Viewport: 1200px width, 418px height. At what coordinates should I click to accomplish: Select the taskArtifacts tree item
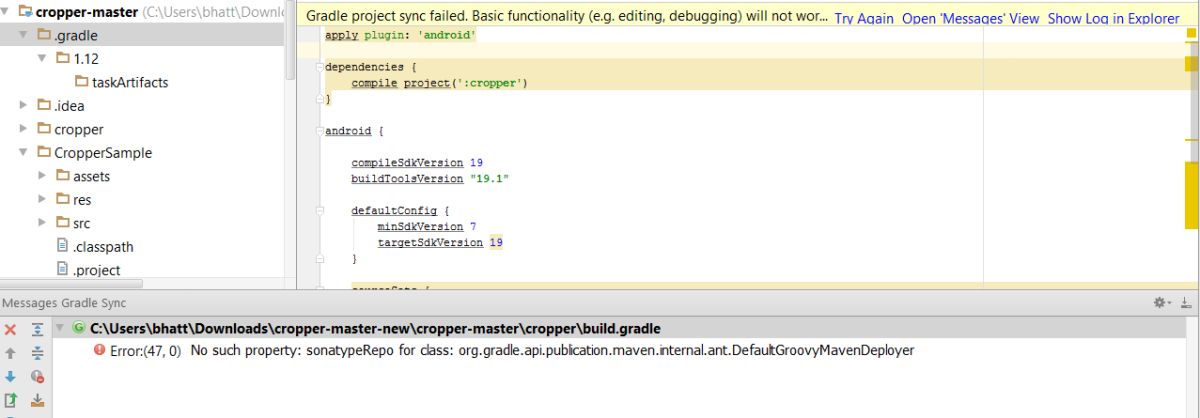[x=130, y=82]
